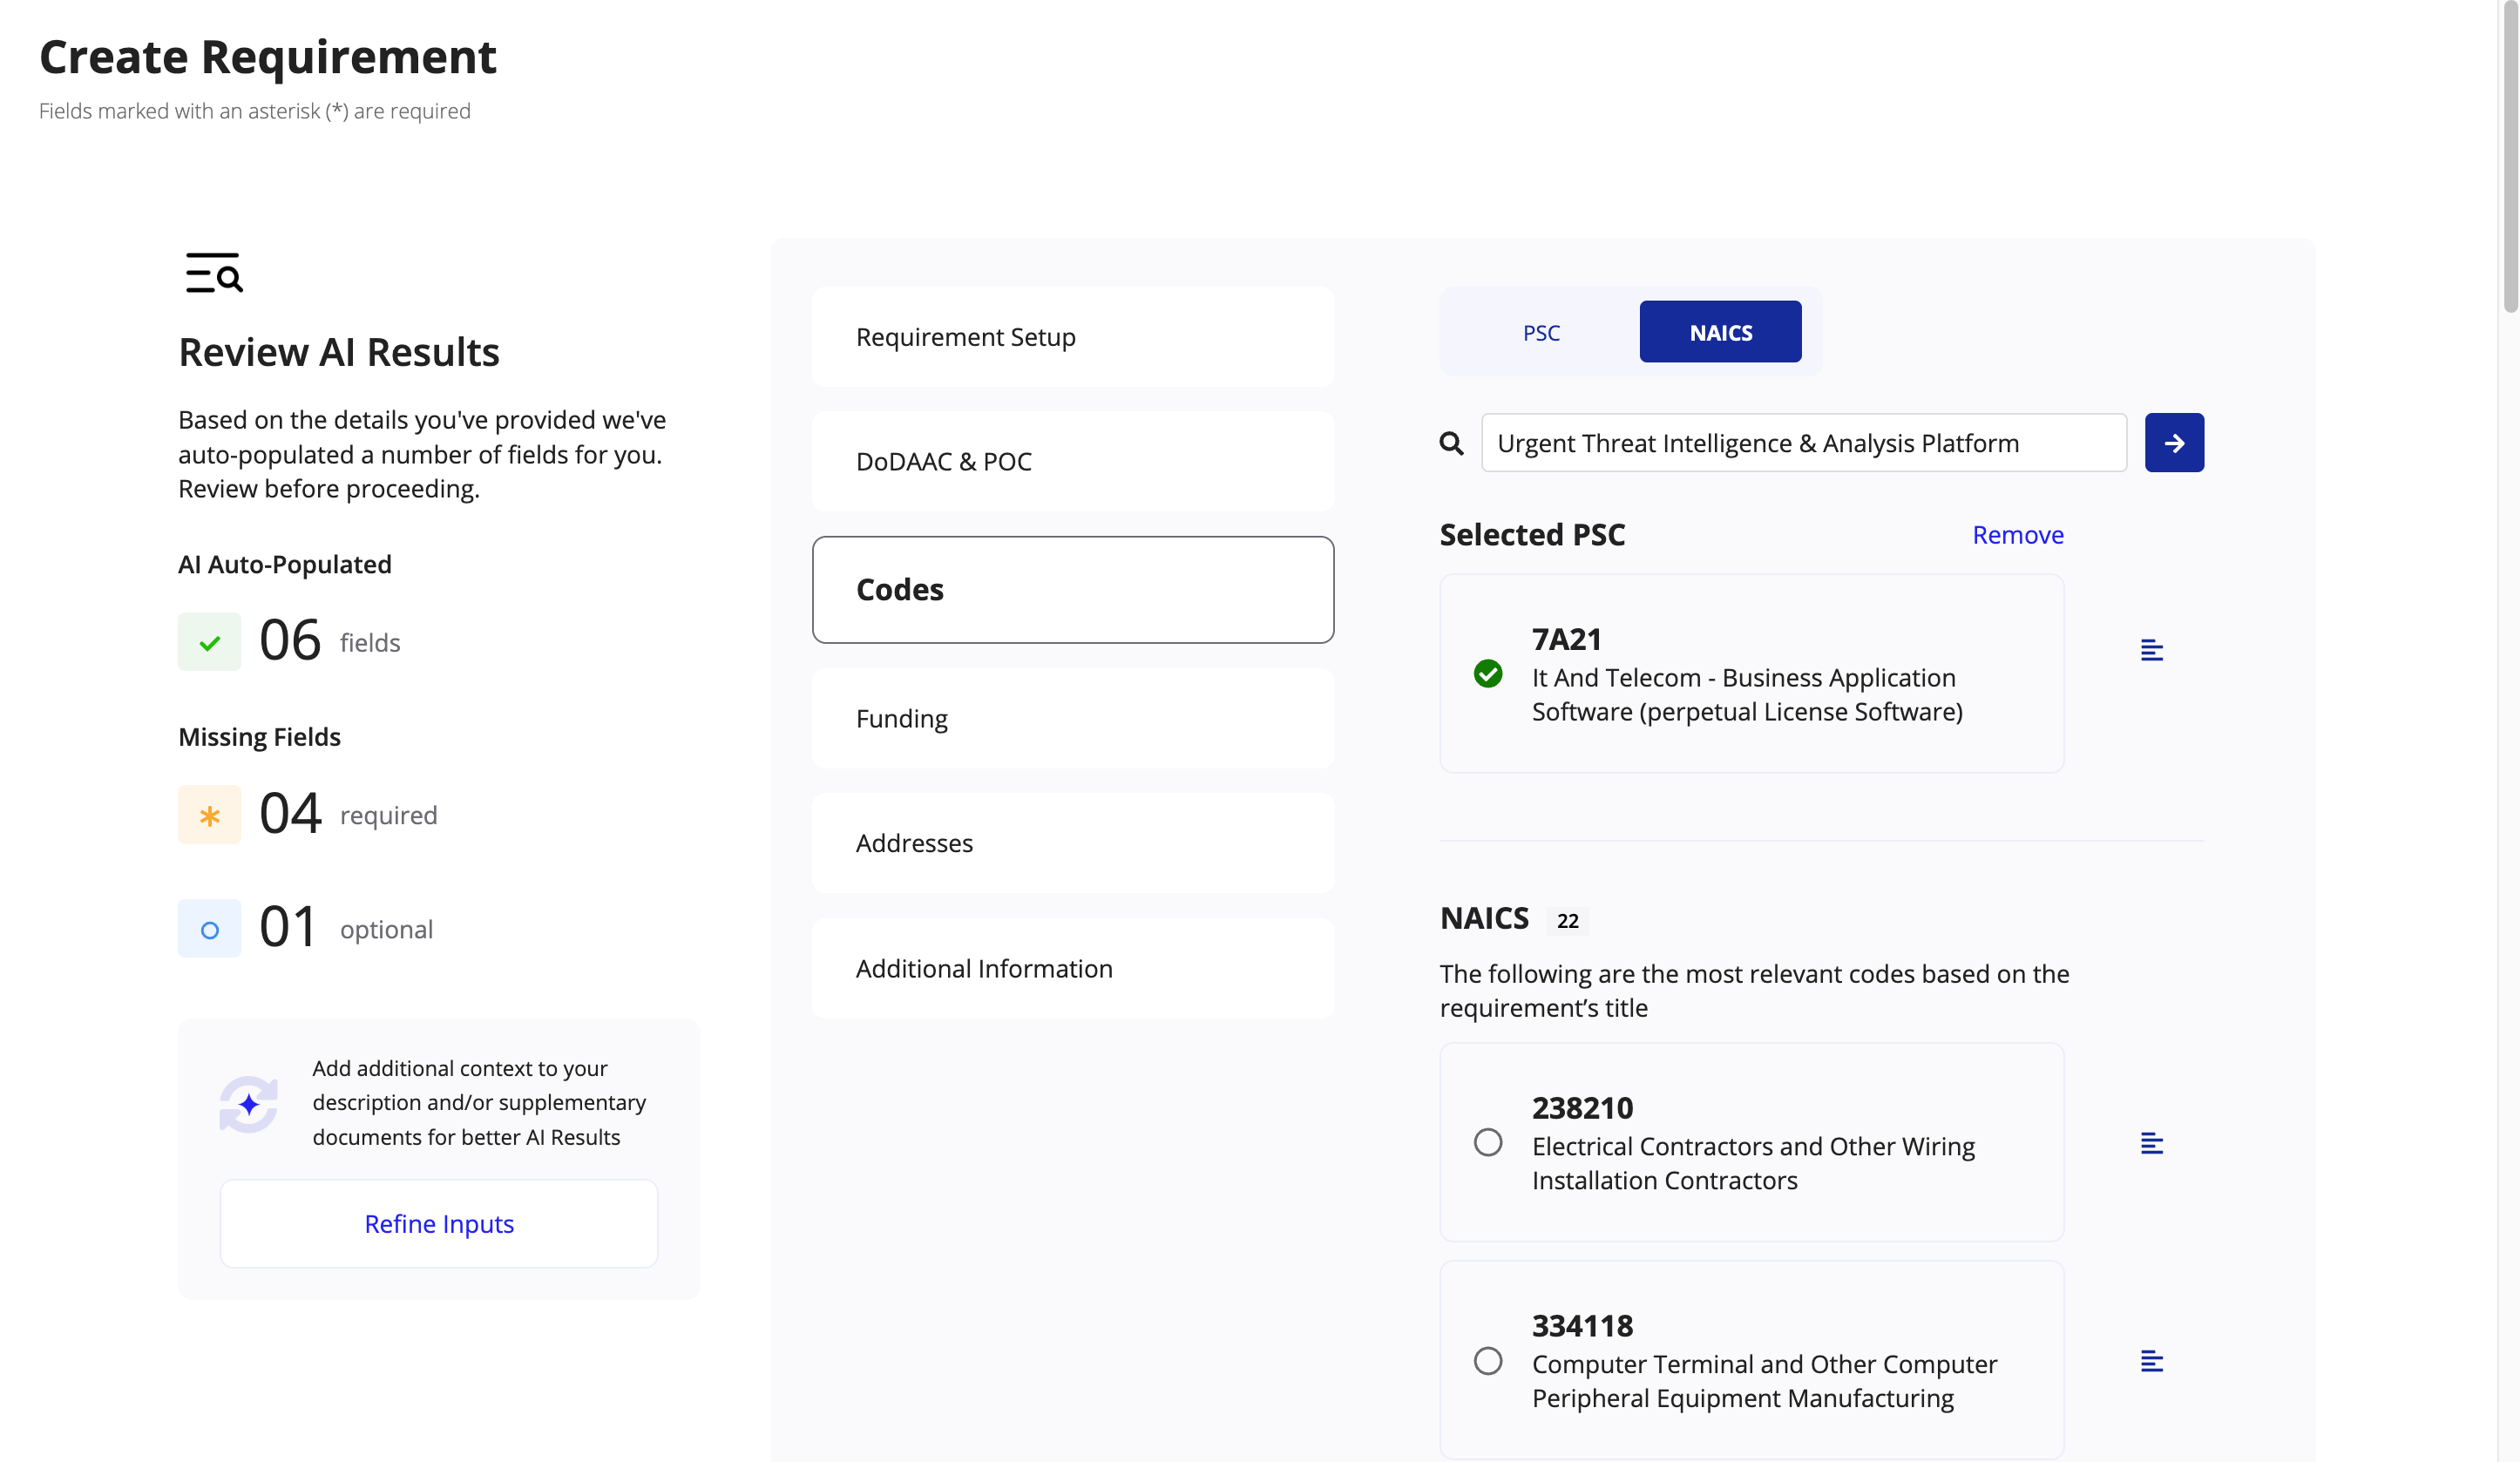Click the 7A21 PSC code text
The width and height of the screenshot is (2520, 1462).
tap(1567, 639)
